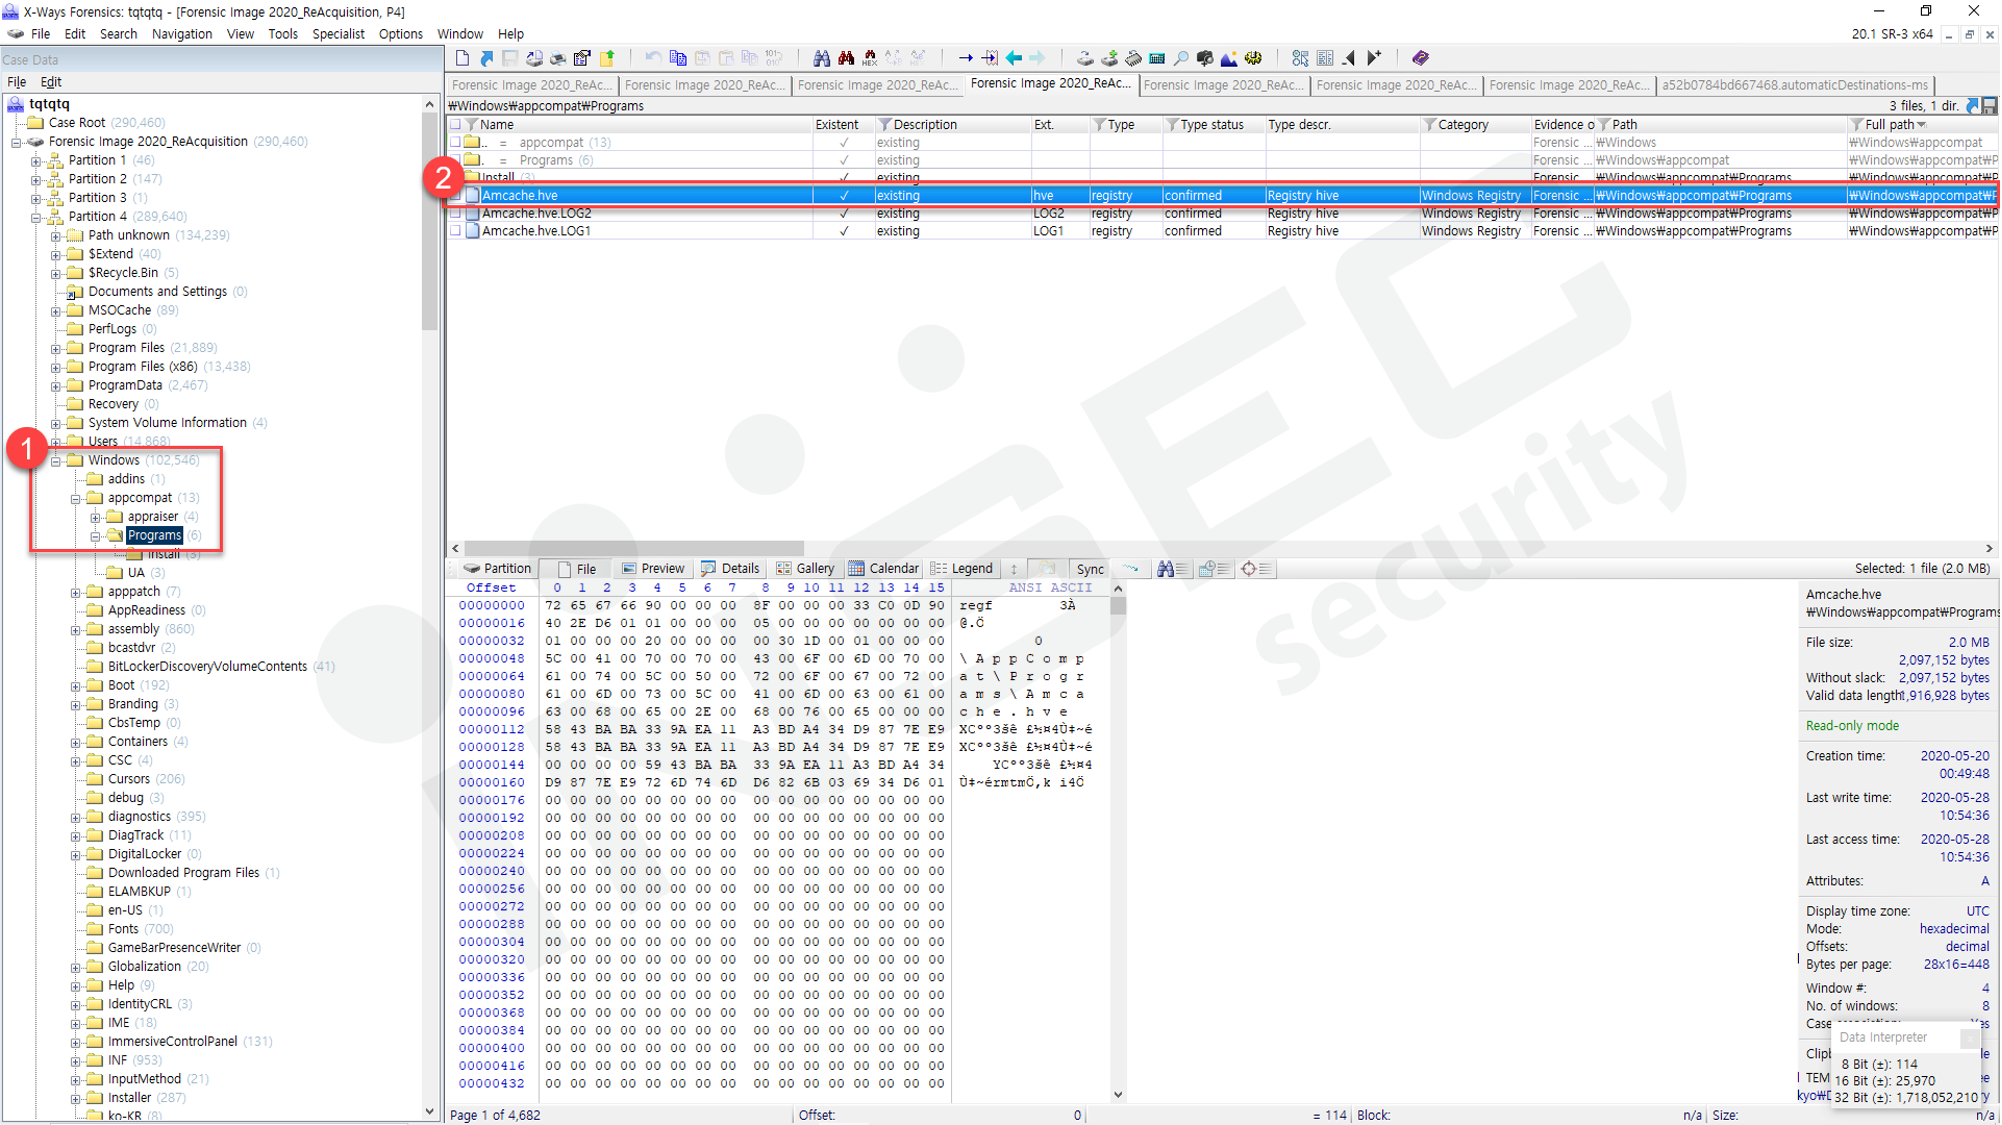This screenshot has height=1125, width=2002.
Task: Expand the diagnostics folder node
Action: (76, 818)
